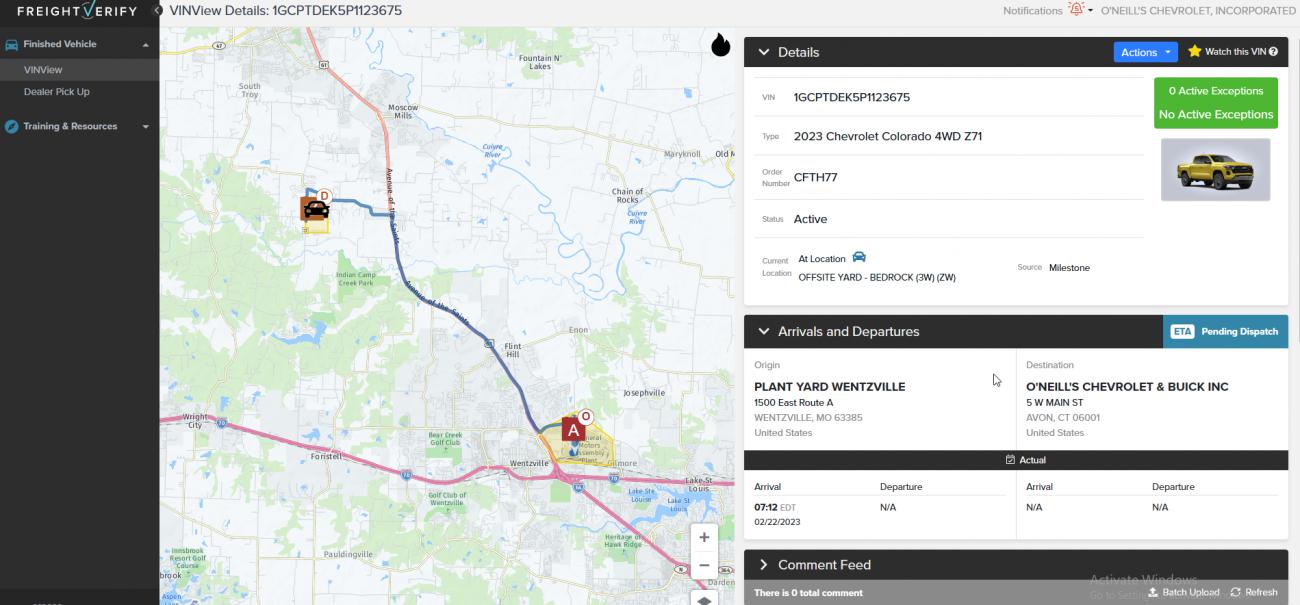
Task: Click the map zoom out minus button
Action: [704, 565]
